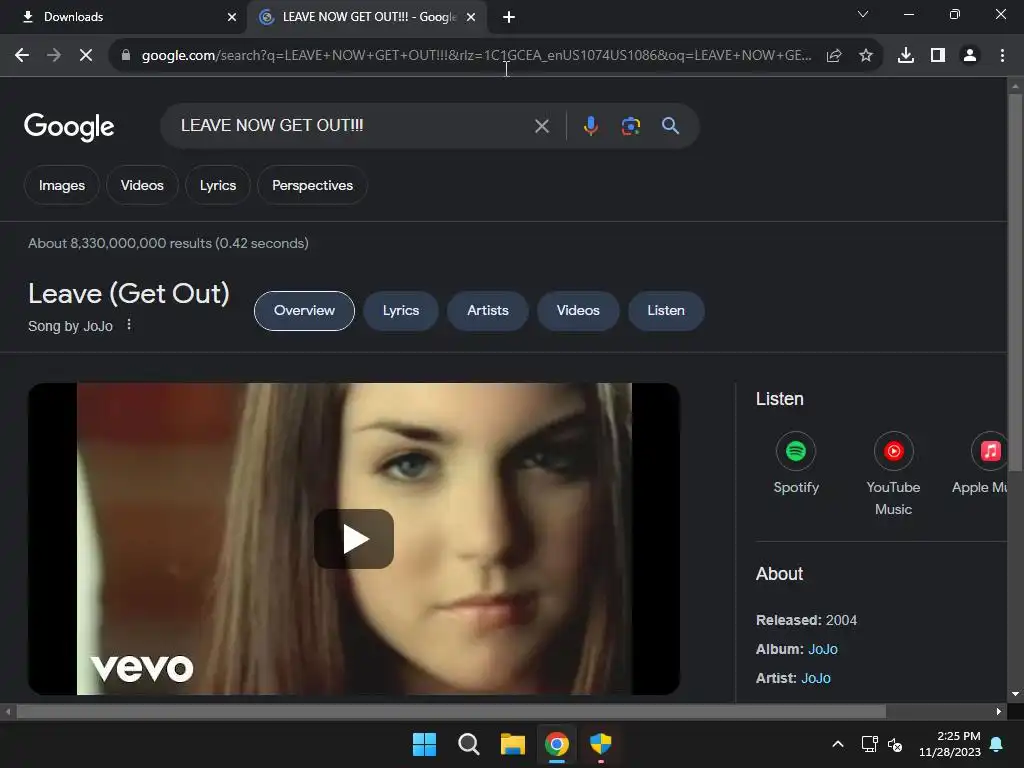The height and width of the screenshot is (768, 1024).
Task: Click the horizontal page scrollbar
Action: point(451,711)
